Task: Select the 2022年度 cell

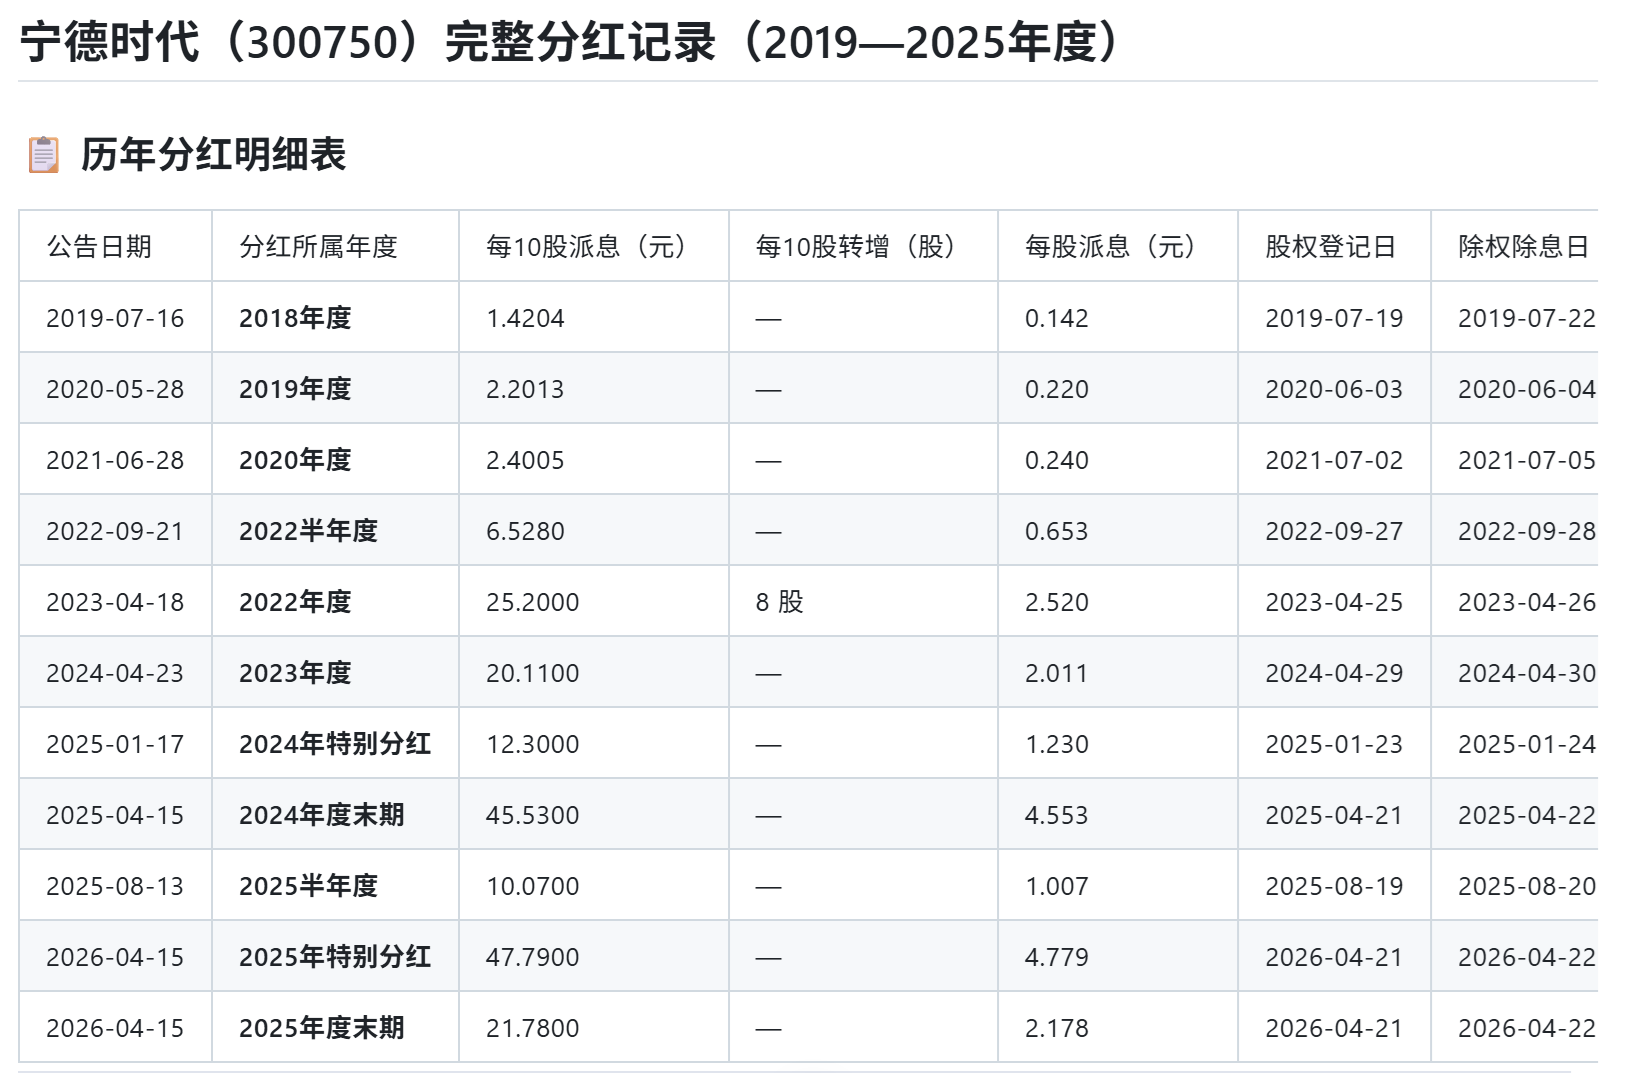Action: click(295, 602)
